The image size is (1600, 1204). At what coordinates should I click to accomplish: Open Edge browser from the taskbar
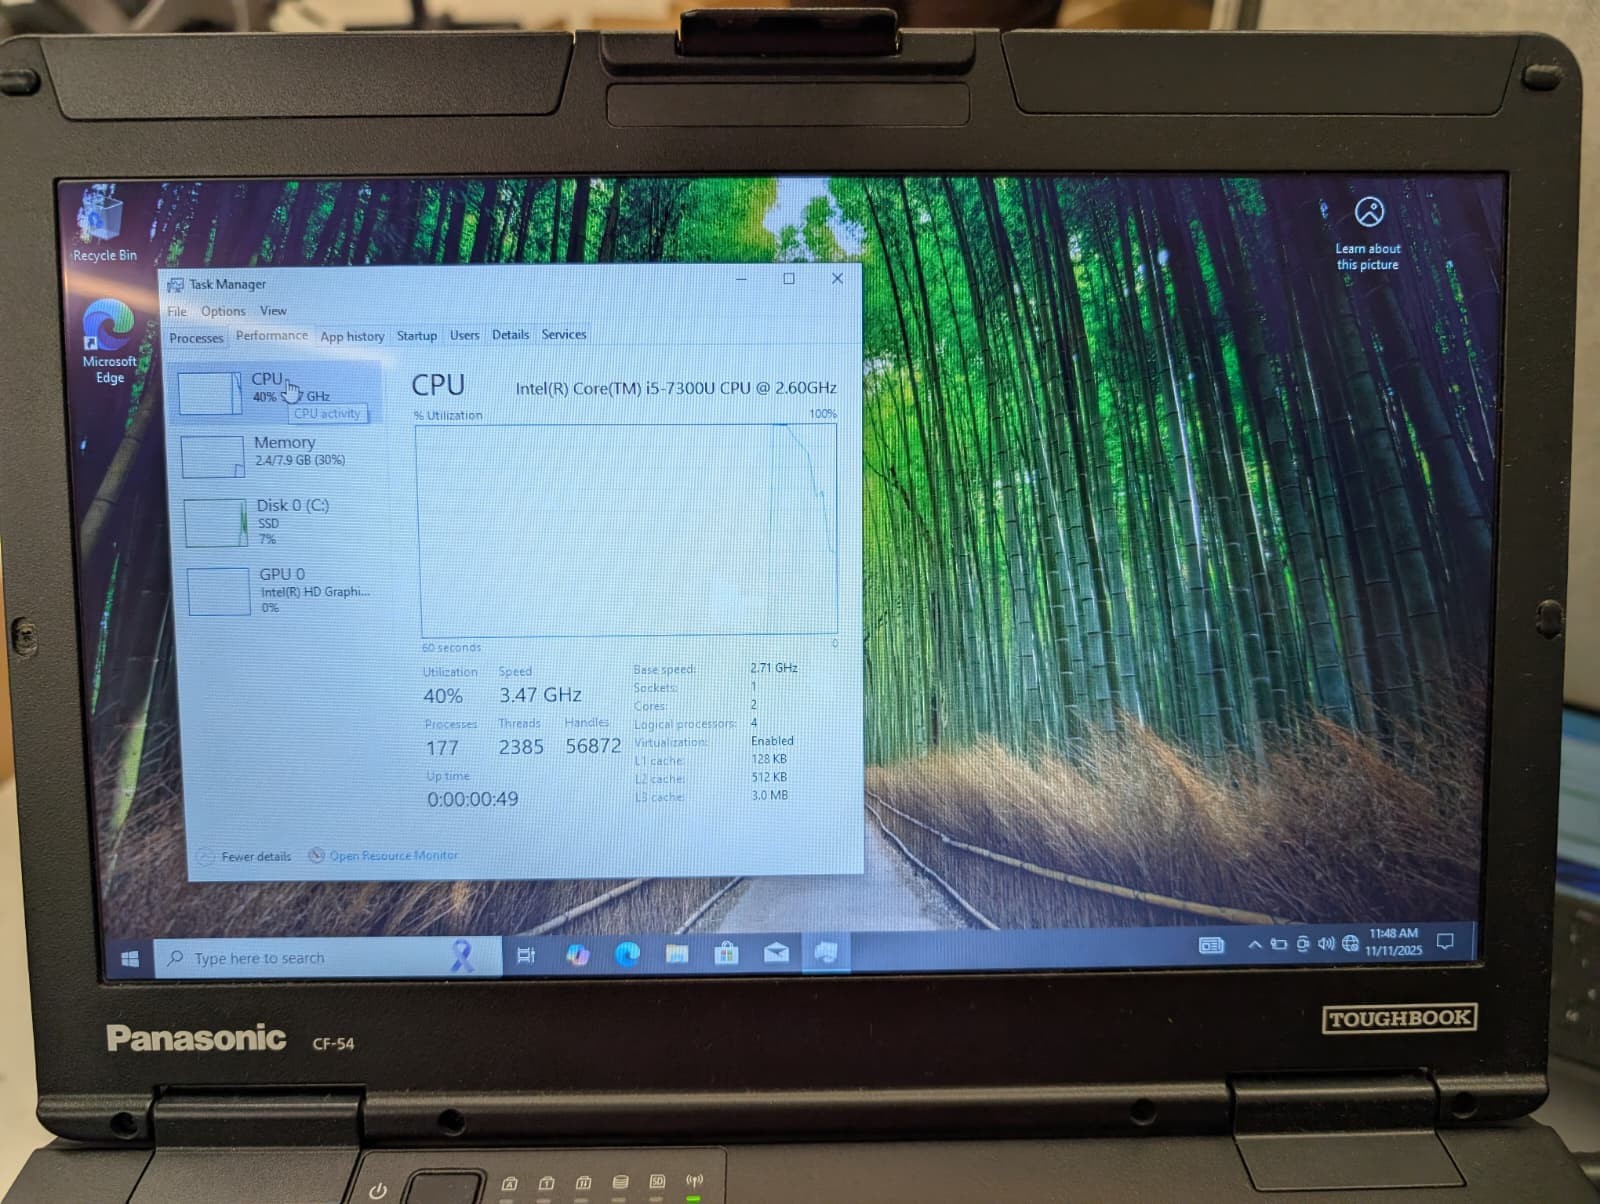click(627, 955)
